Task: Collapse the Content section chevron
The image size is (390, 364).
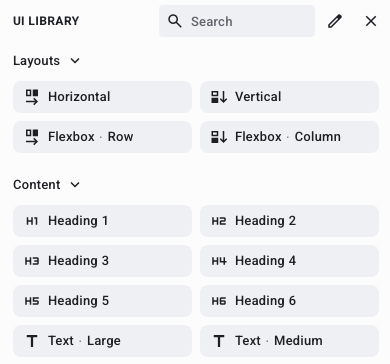Action: [x=75, y=185]
